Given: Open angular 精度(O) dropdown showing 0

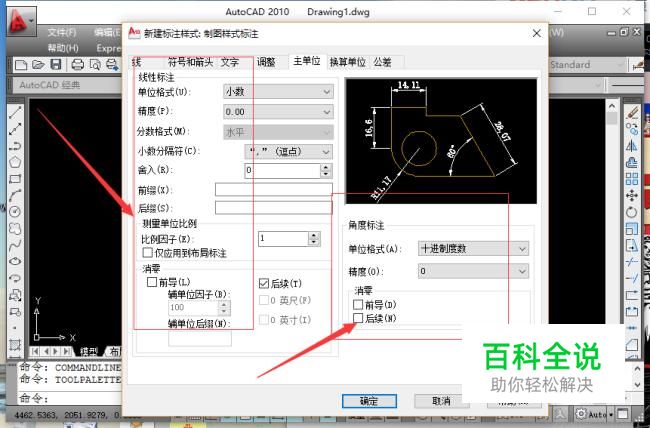Looking at the screenshot, I should pos(473,271).
